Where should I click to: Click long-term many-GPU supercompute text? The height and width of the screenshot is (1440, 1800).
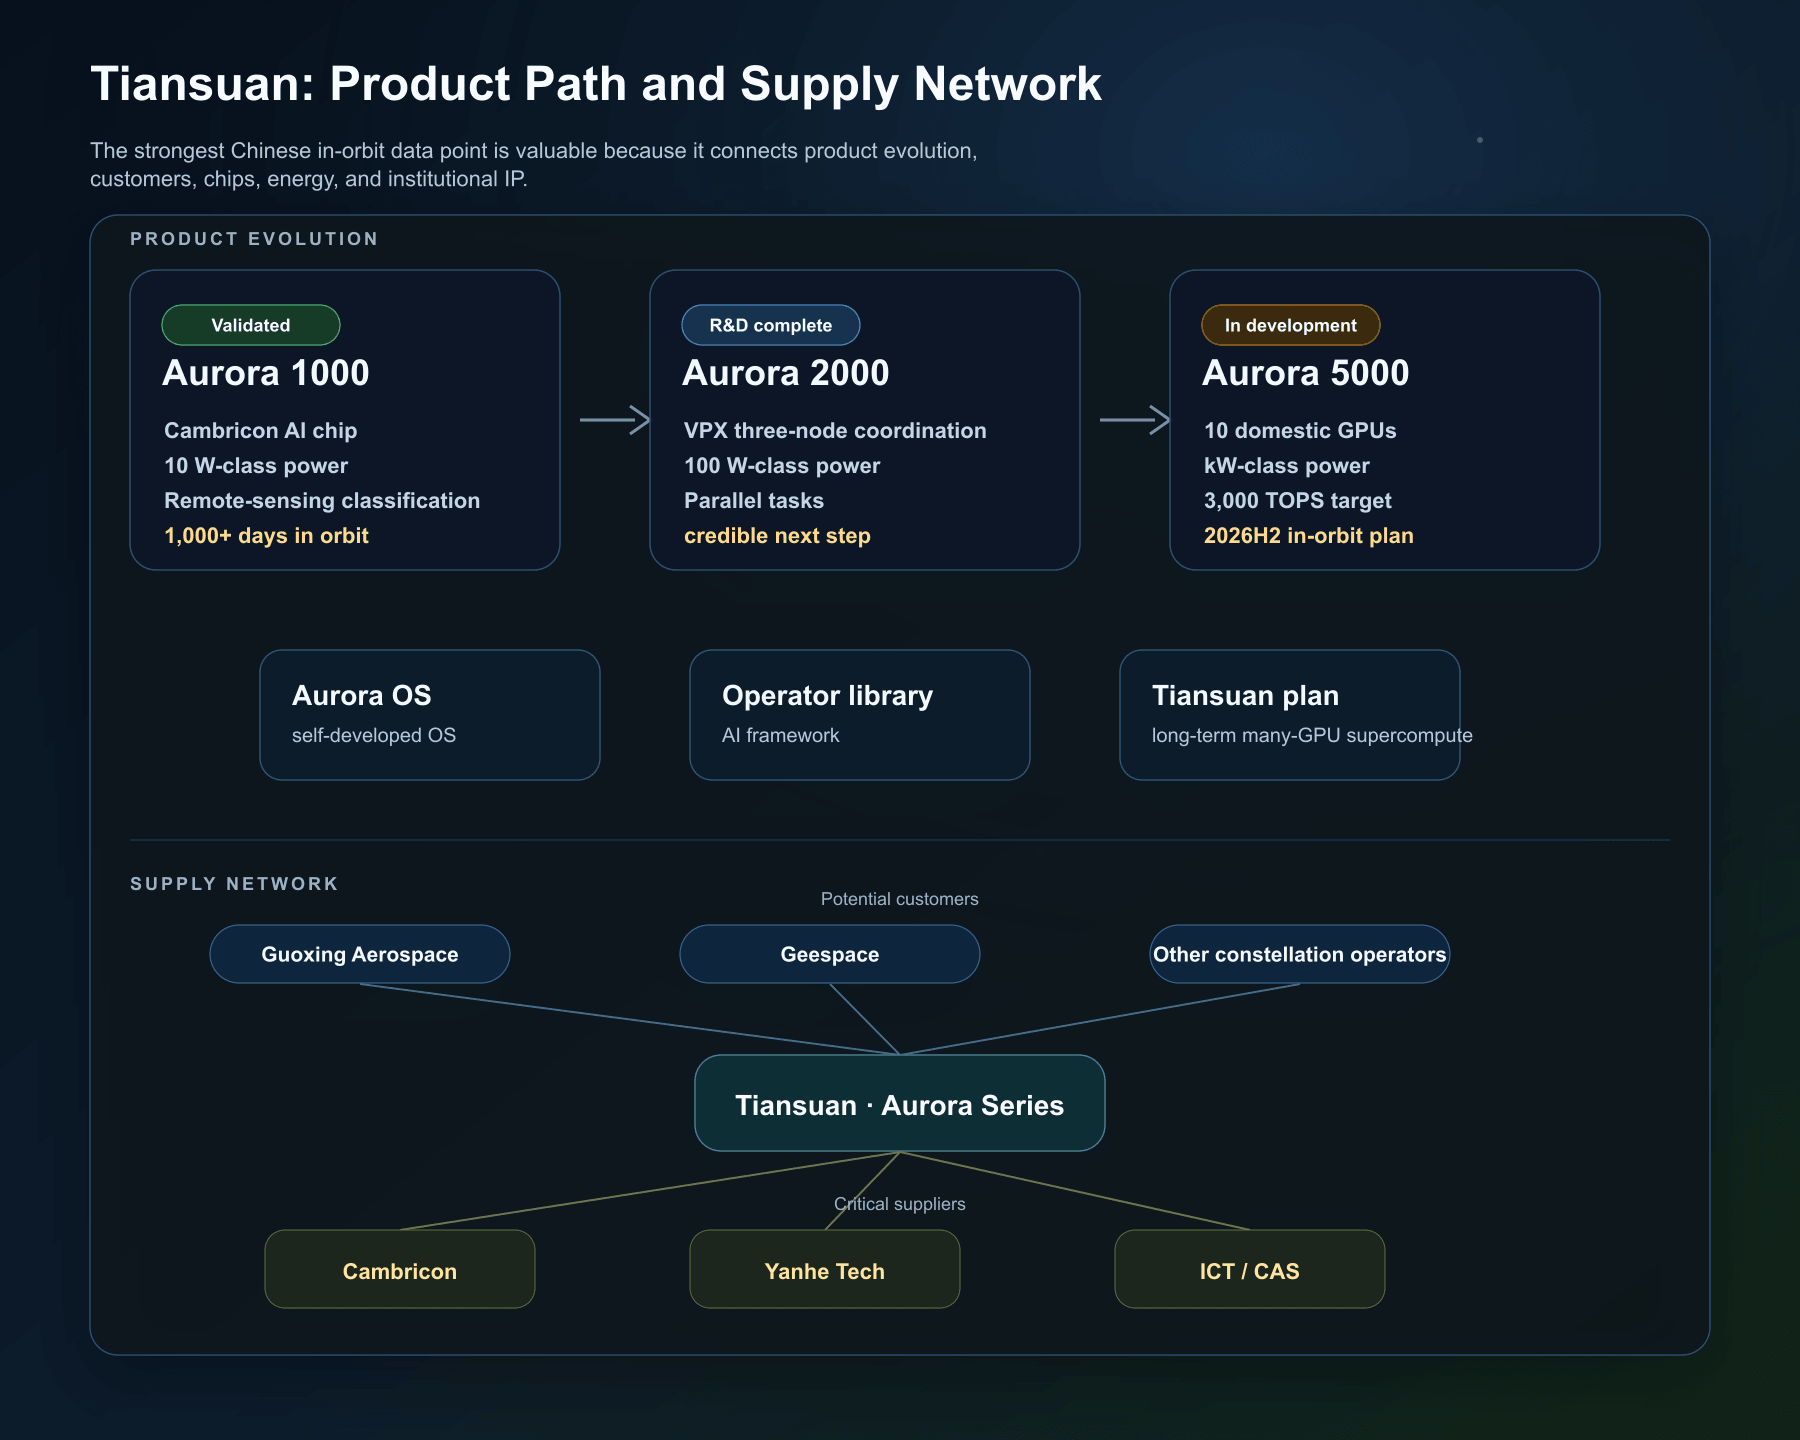coord(1312,735)
